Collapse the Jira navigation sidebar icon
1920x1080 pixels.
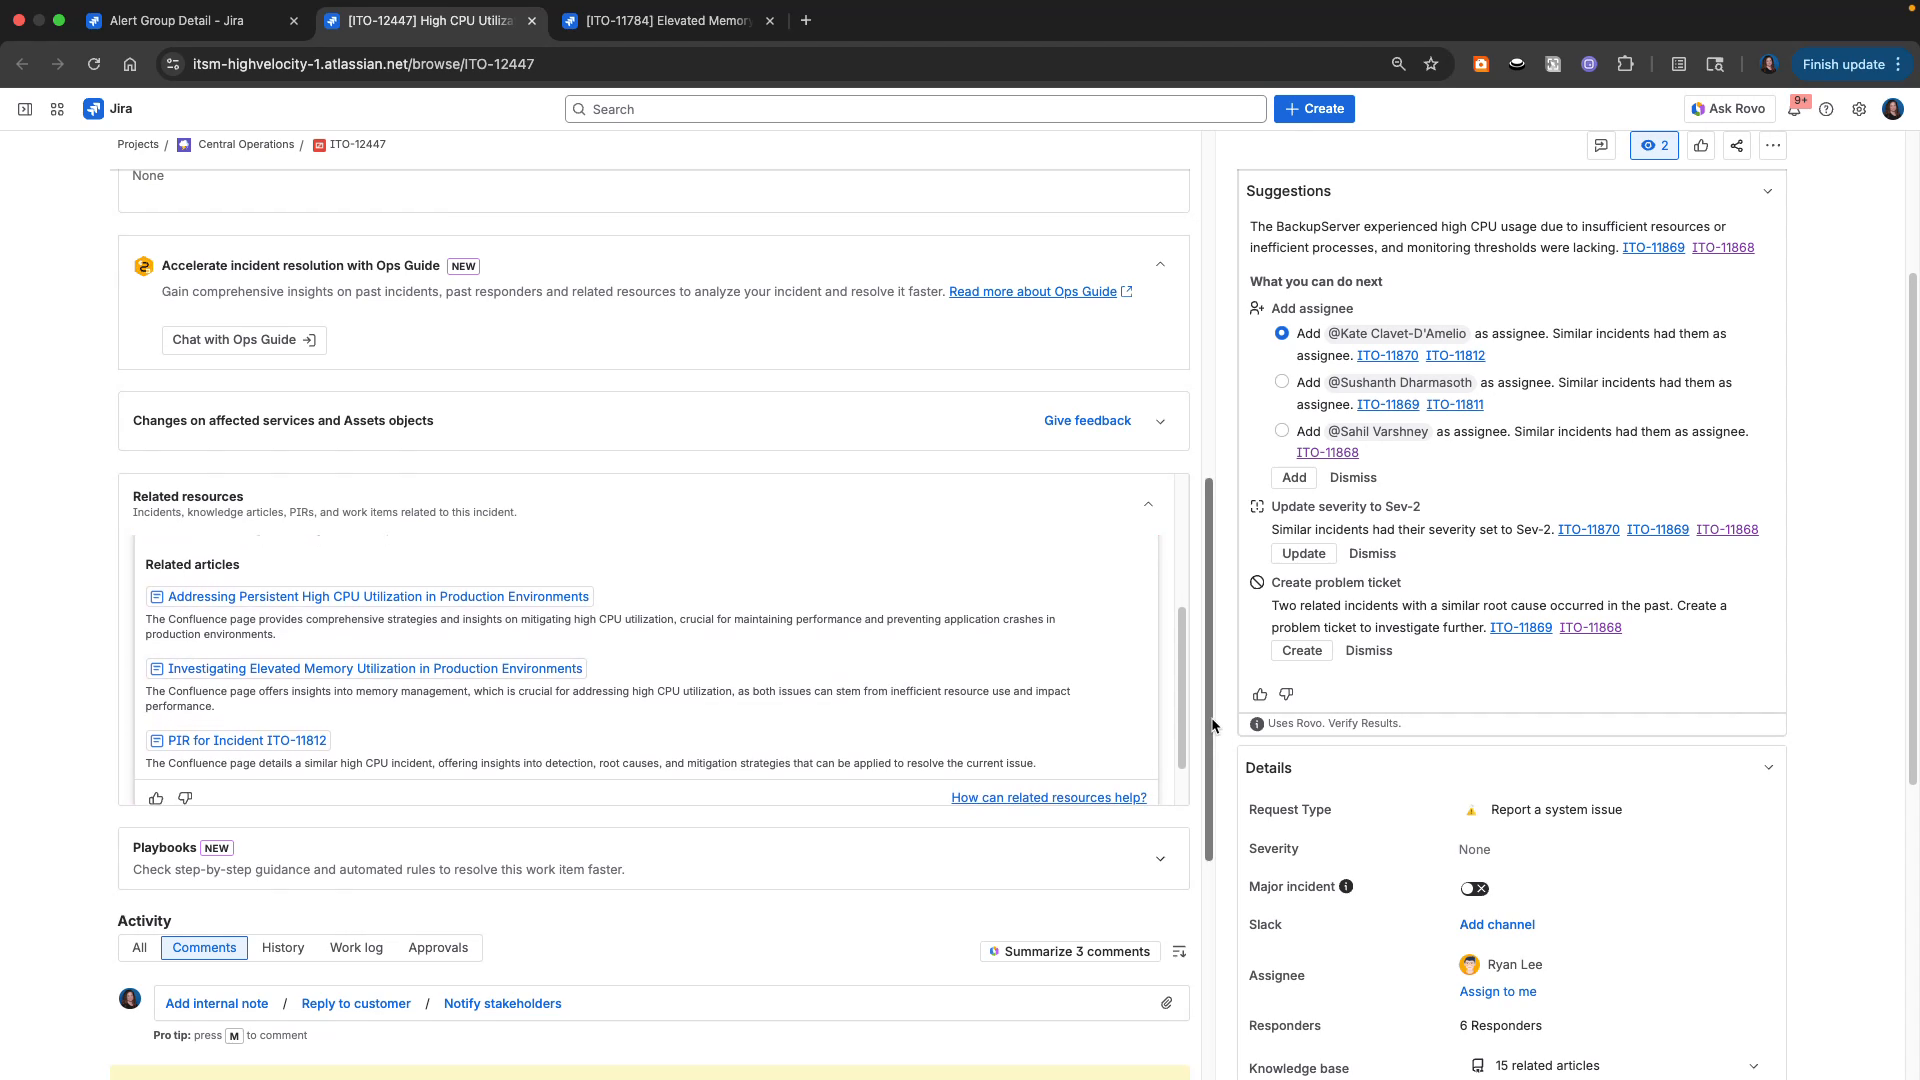pyautogui.click(x=25, y=109)
